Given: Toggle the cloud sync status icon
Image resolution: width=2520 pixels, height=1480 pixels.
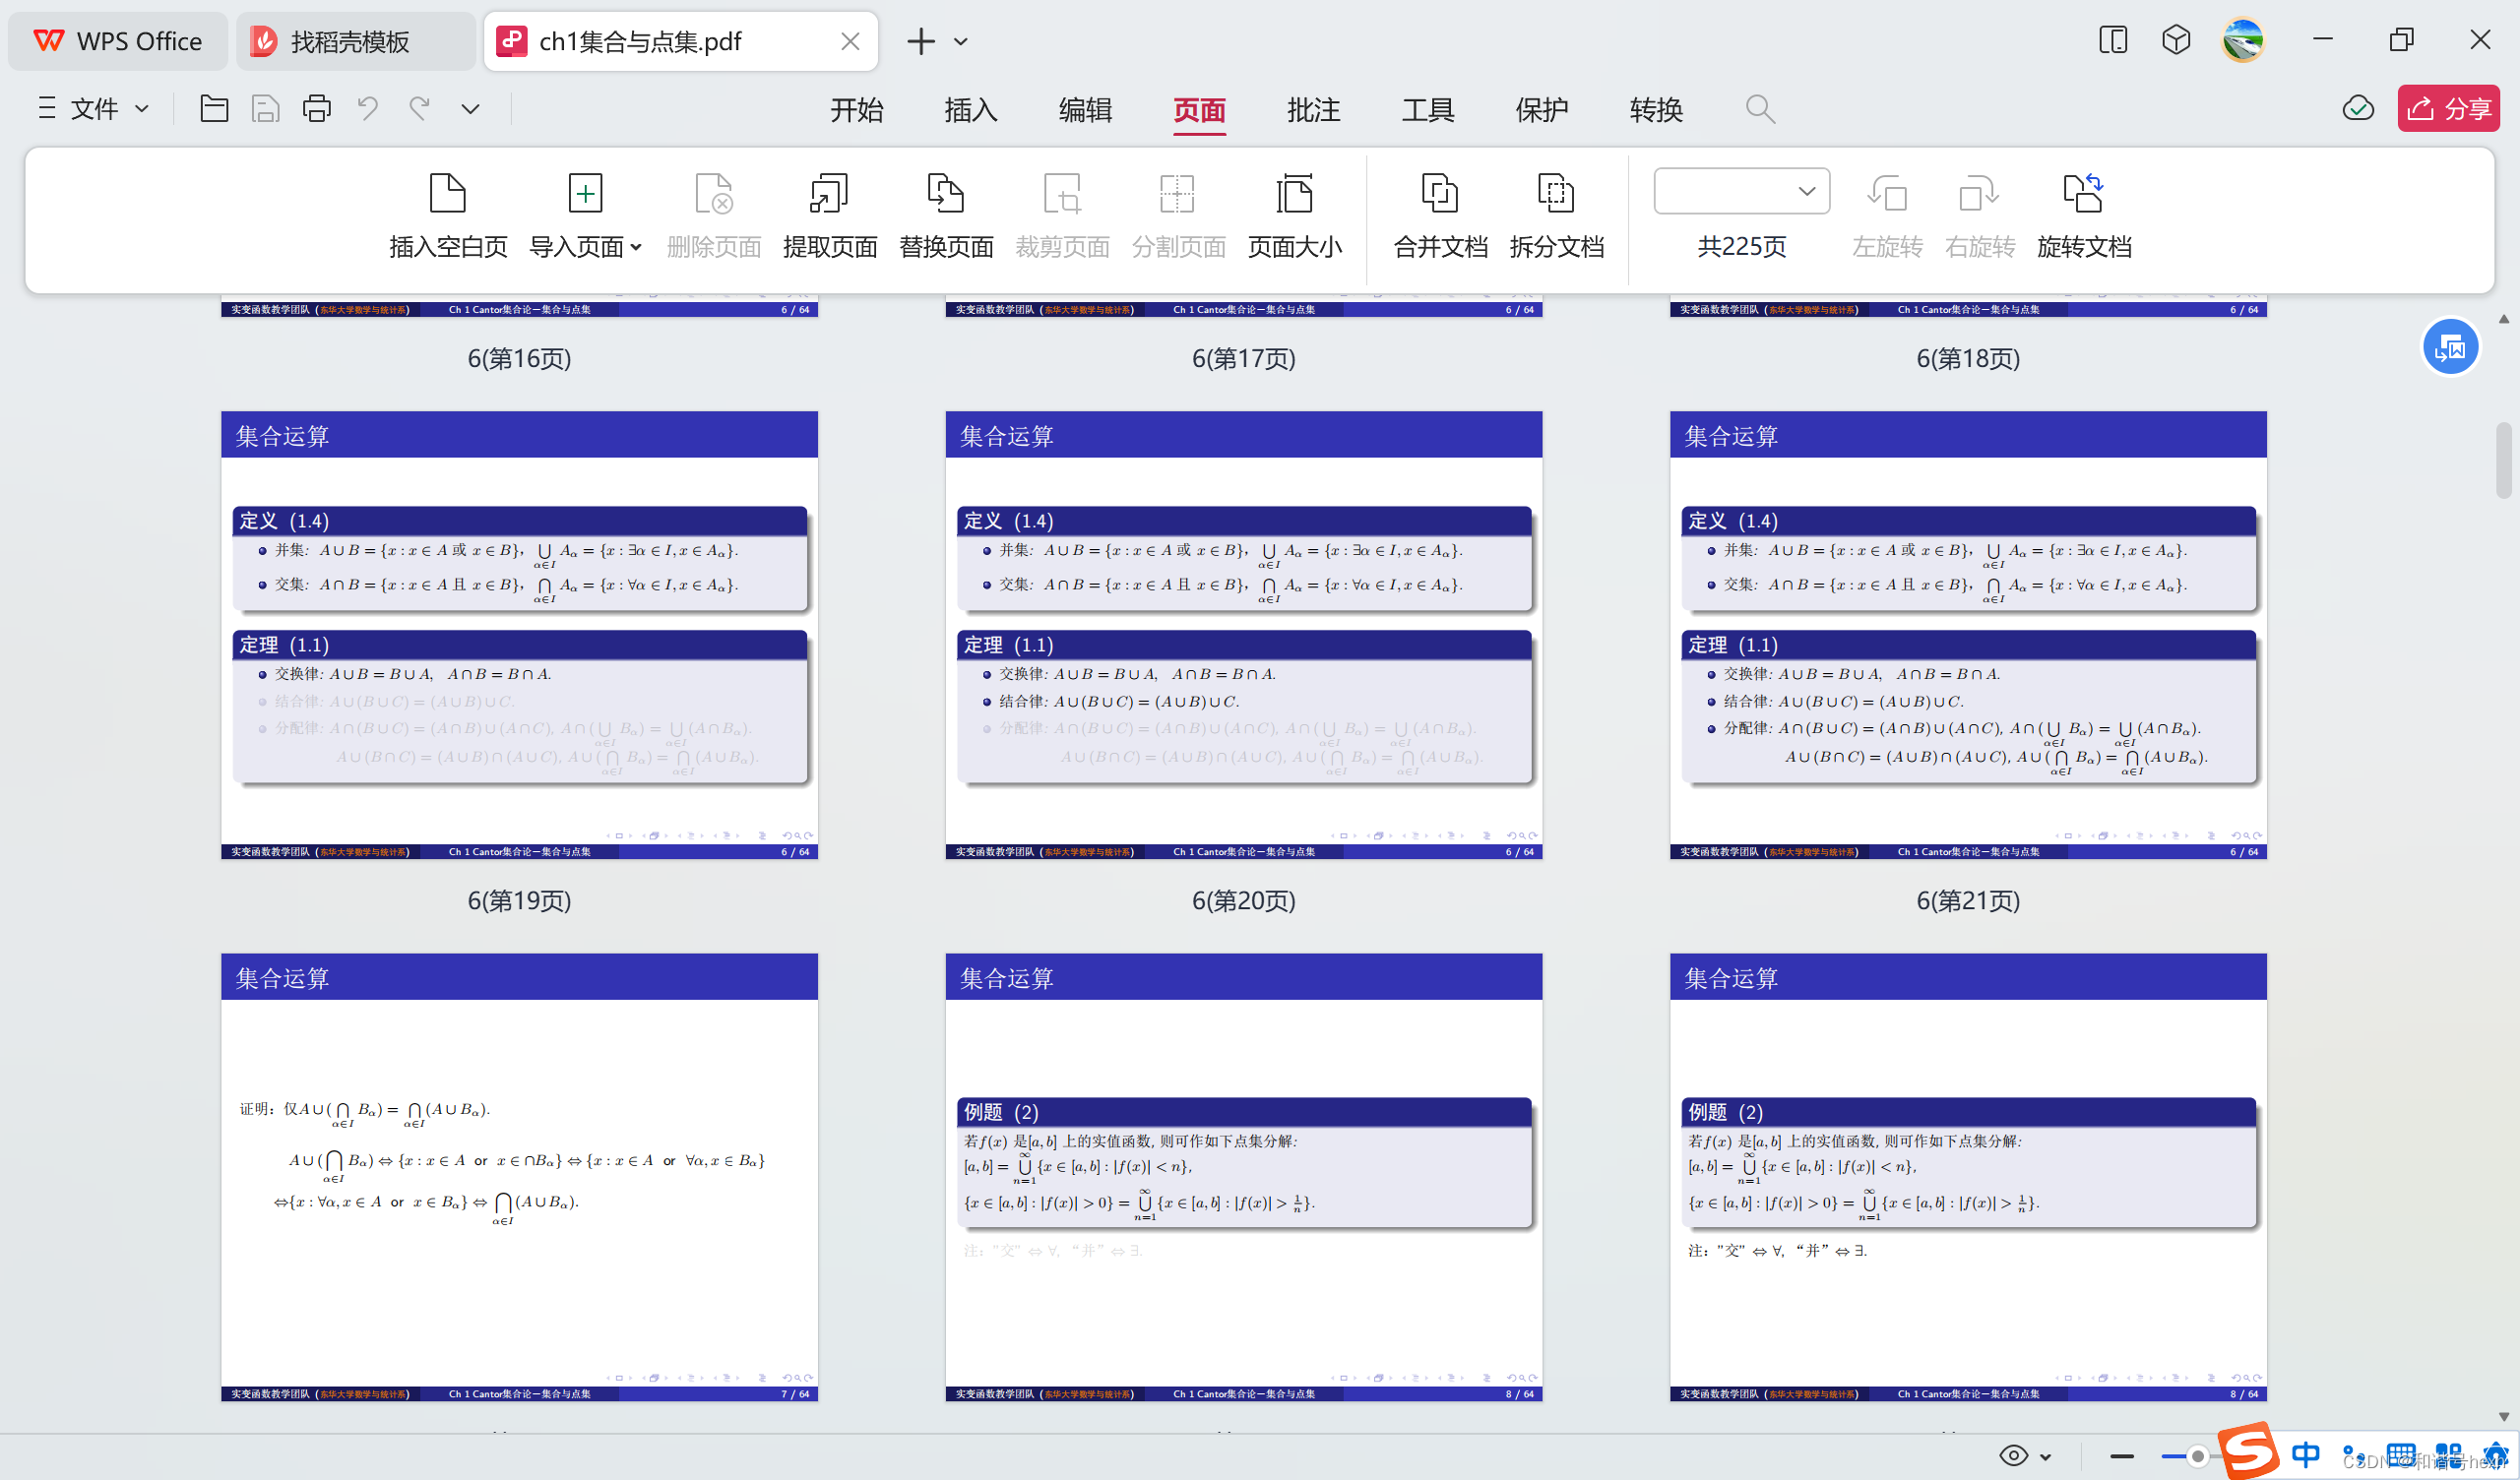Looking at the screenshot, I should point(2357,108).
